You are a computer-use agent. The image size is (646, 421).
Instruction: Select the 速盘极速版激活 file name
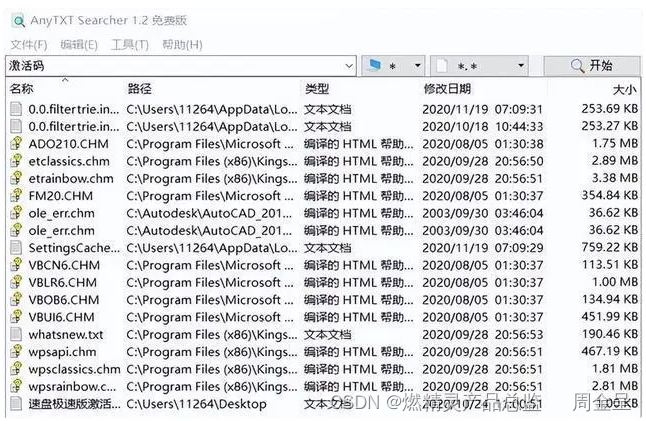click(x=75, y=404)
